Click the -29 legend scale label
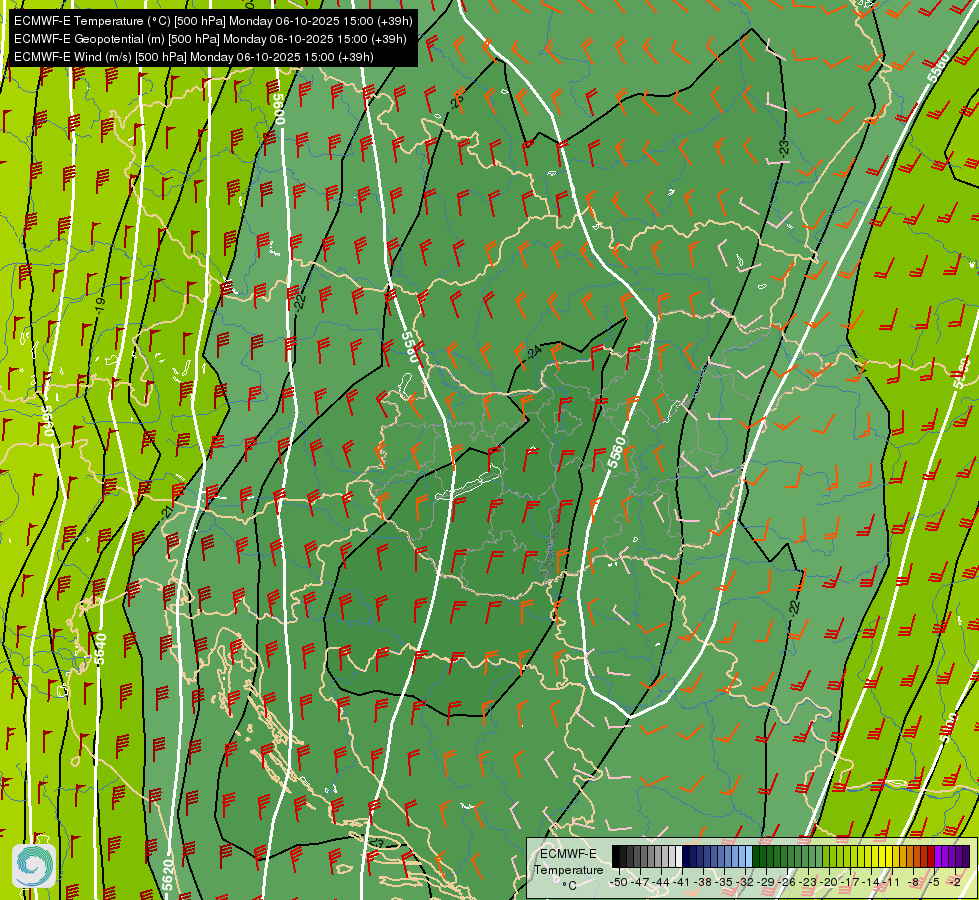979x900 pixels. pyautogui.click(x=767, y=882)
